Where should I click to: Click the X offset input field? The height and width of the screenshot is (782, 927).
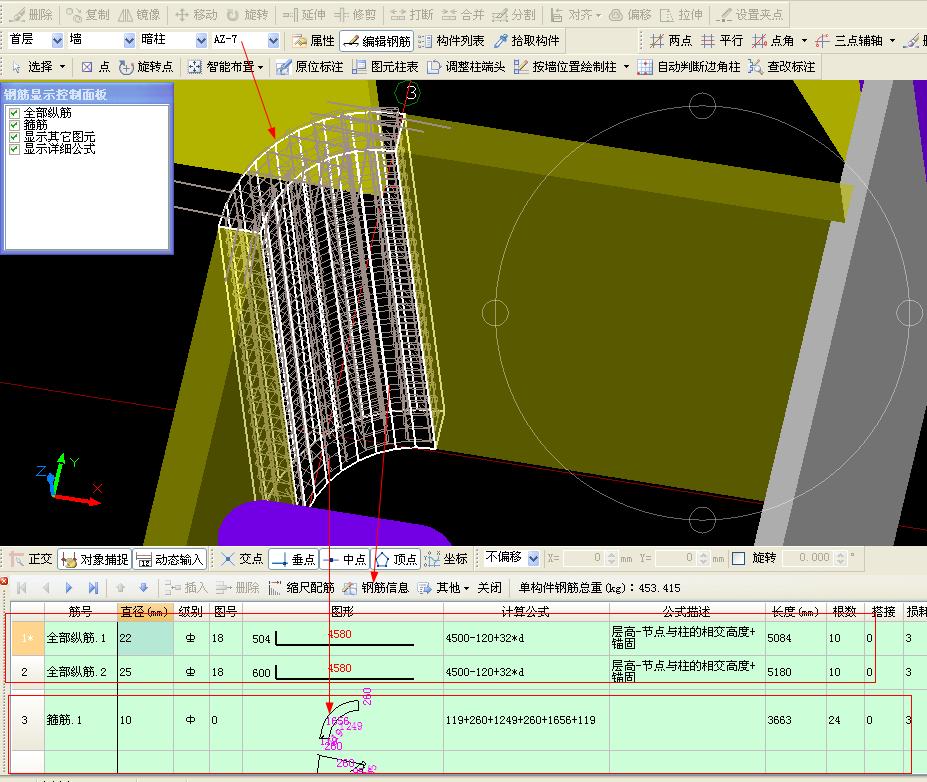(582, 558)
